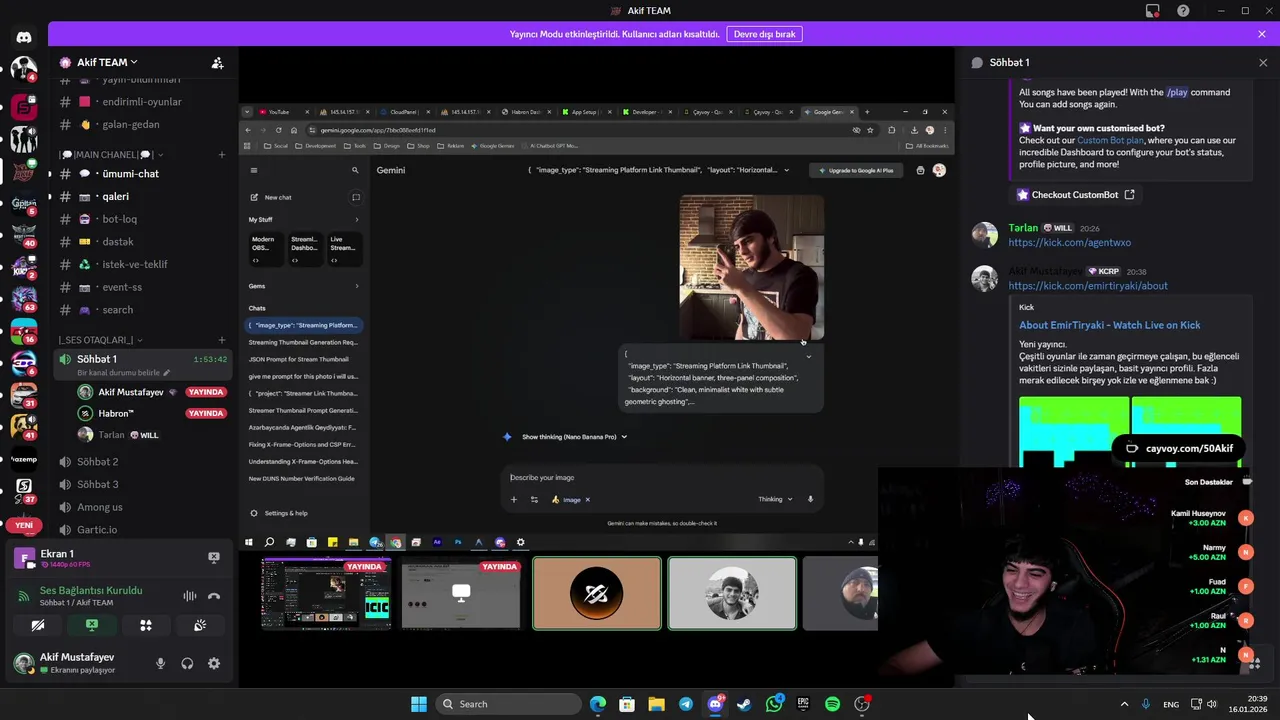Select Habron's stream preview tile
This screenshot has height=720, width=1280.
[x=460, y=593]
